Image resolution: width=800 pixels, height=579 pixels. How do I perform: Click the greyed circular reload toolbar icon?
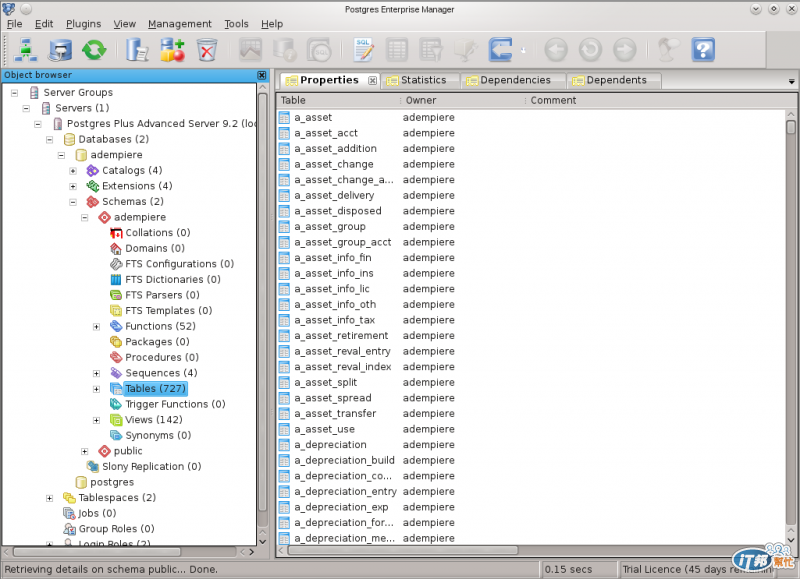click(x=590, y=50)
